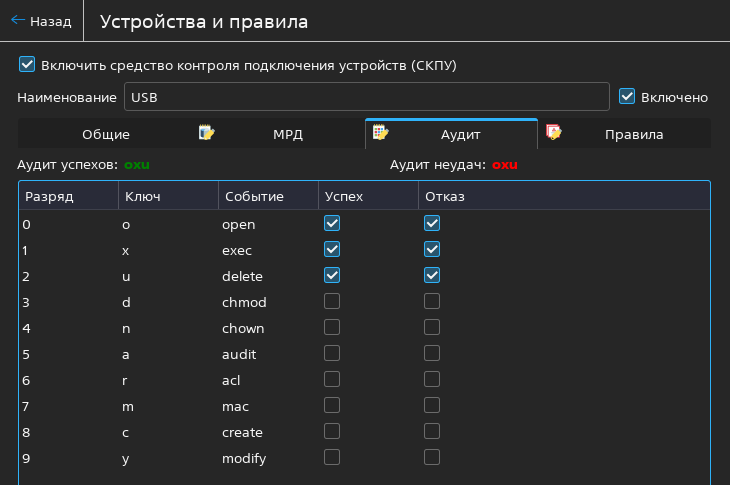This screenshot has height=485, width=730.
Task: Click the Разряд column header
Action: [50, 197]
